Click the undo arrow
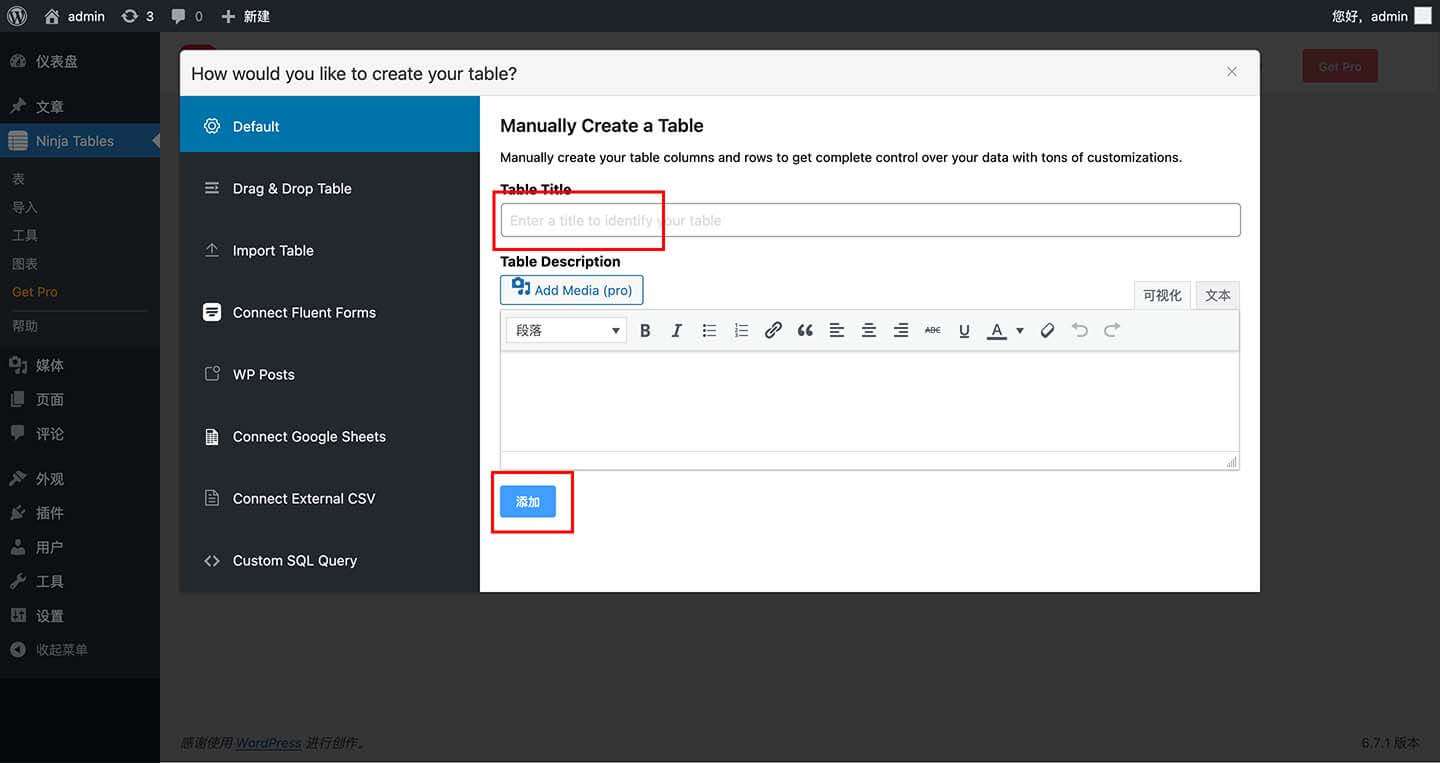Screen dimensions: 1440x763 1079,330
